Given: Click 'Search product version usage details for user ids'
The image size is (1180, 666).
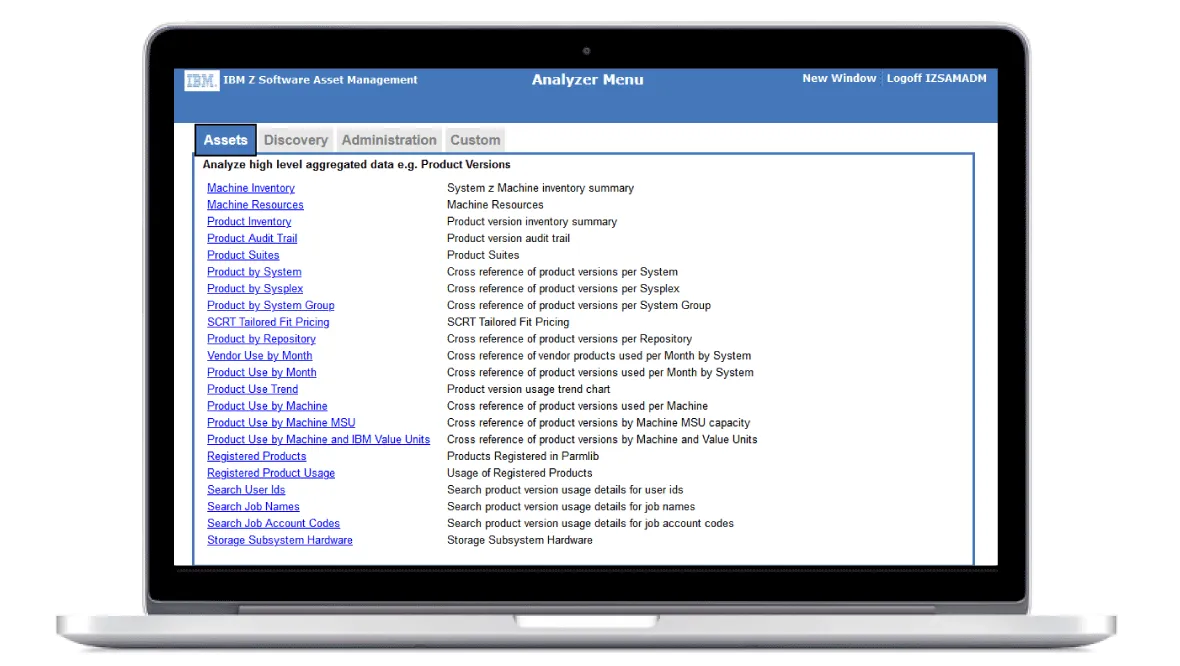Looking at the screenshot, I should tap(565, 490).
